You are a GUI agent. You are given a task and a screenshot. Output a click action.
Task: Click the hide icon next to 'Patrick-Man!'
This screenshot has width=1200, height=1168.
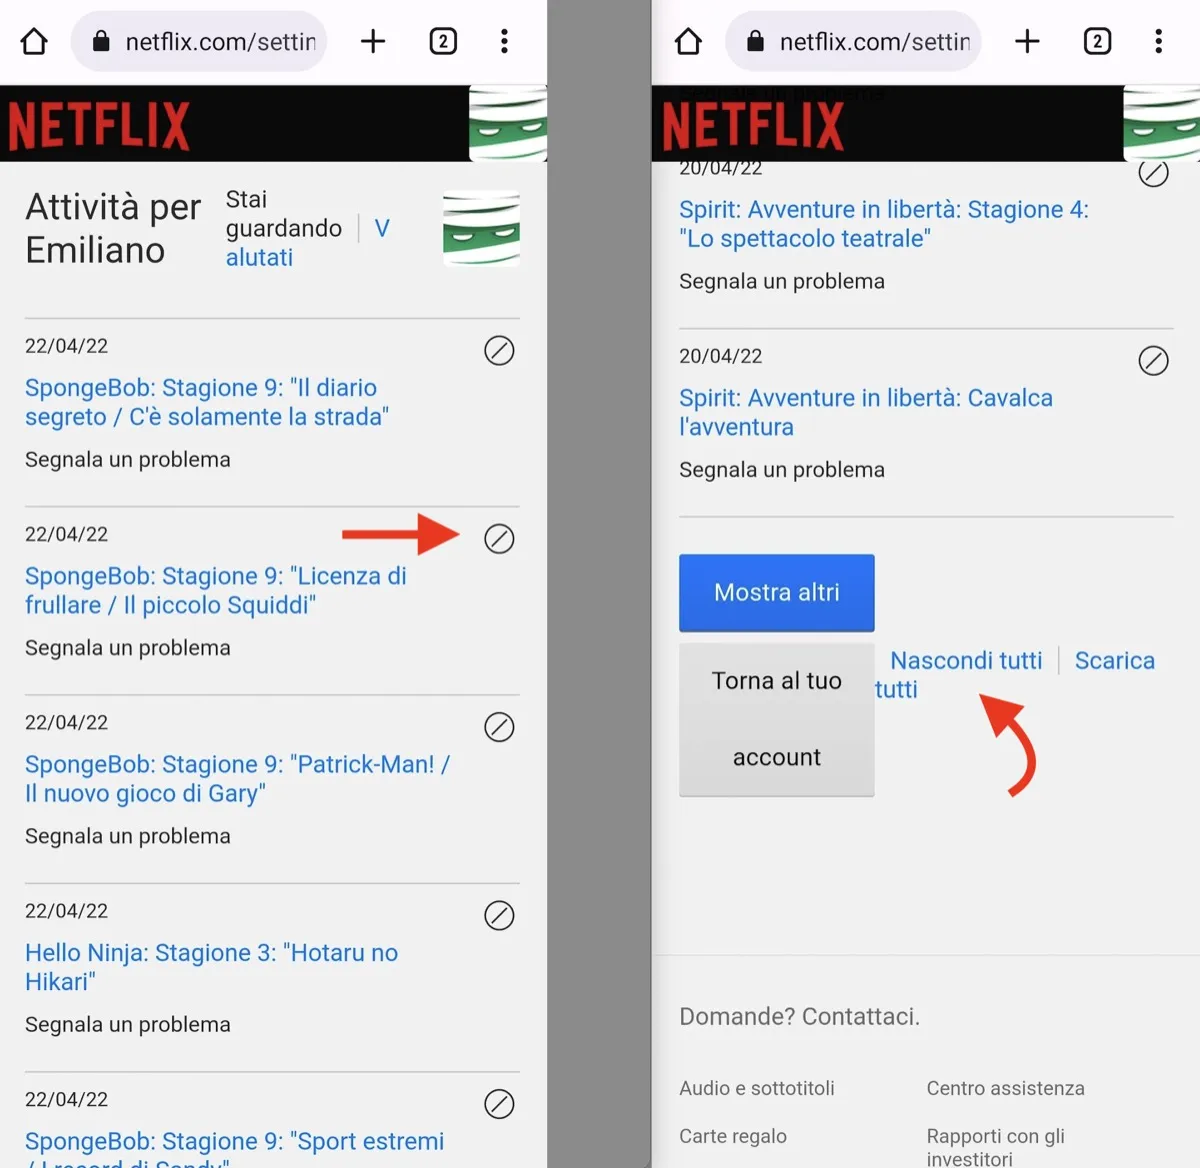(499, 727)
